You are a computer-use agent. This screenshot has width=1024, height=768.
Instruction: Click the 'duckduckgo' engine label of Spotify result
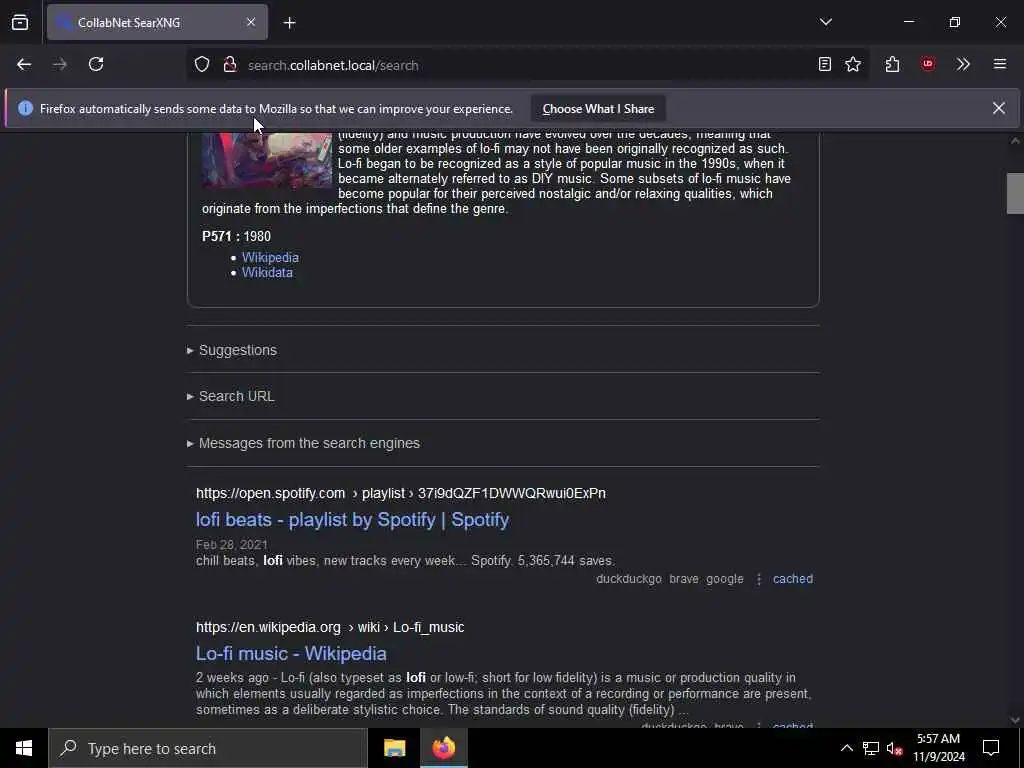click(629, 579)
